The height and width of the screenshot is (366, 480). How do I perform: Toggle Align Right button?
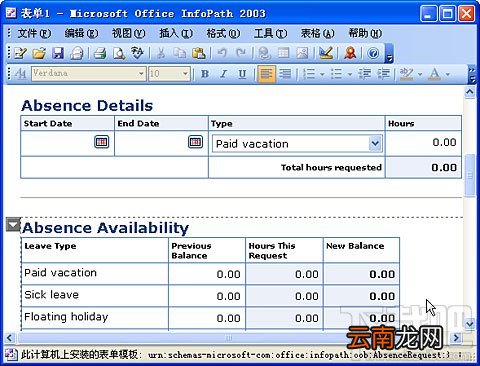click(x=285, y=74)
